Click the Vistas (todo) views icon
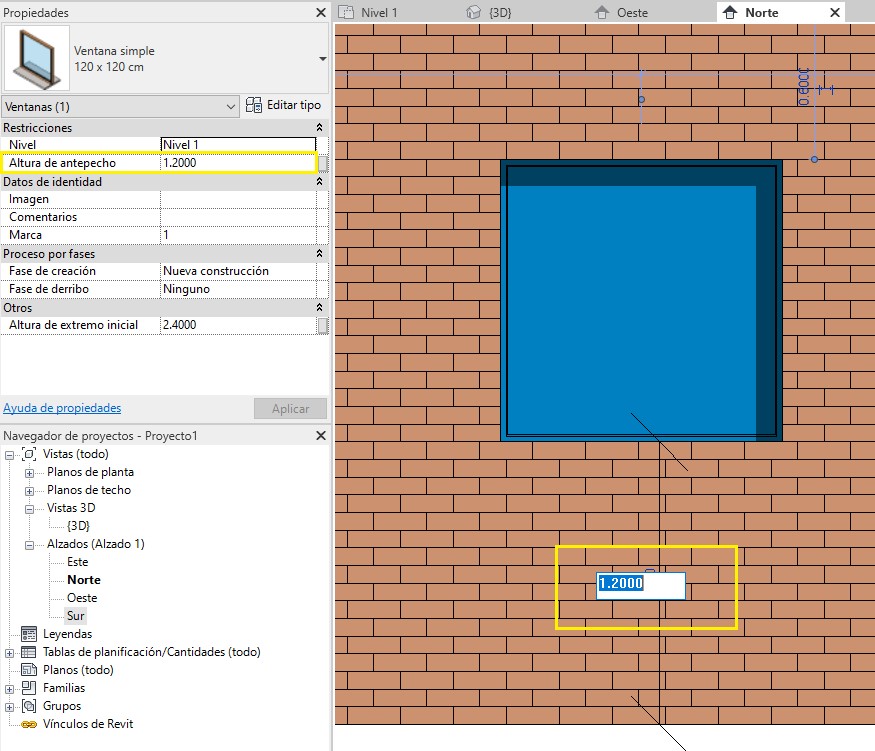The image size is (875, 751). [29, 454]
